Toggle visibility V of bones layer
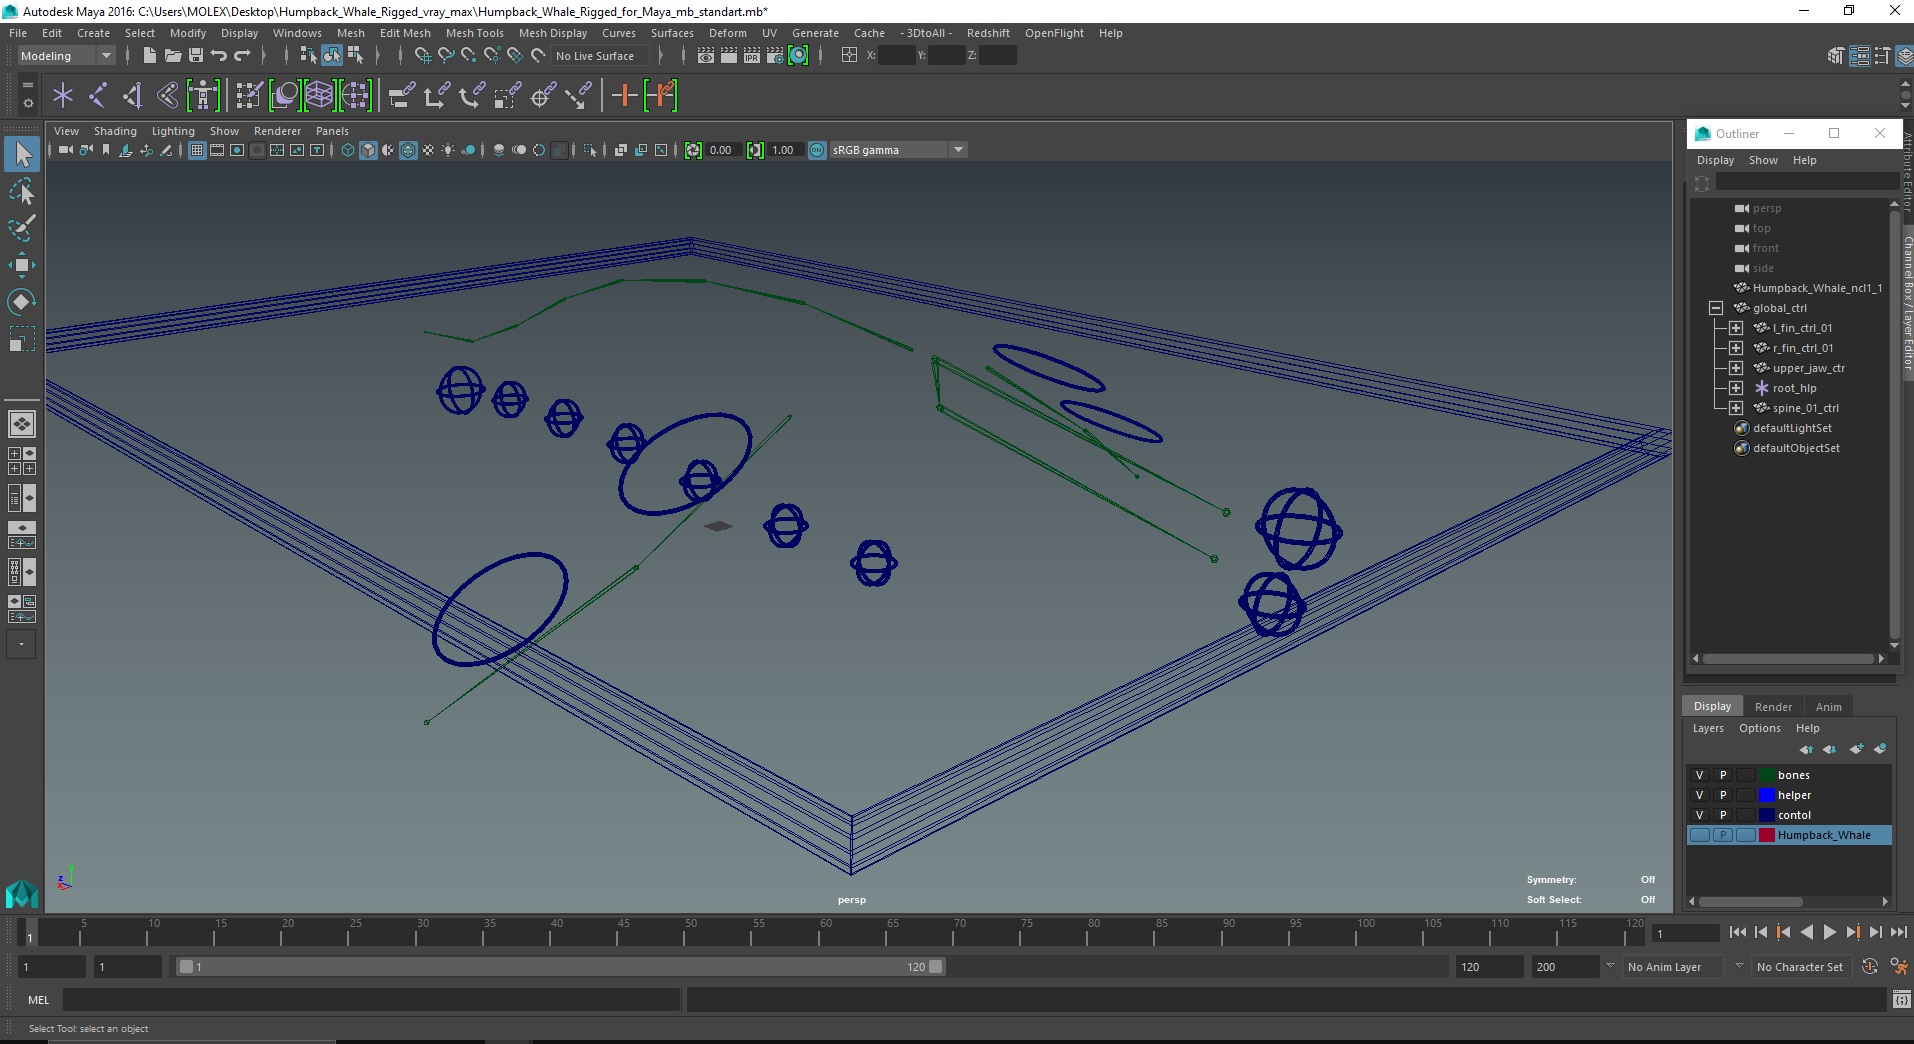This screenshot has width=1914, height=1044. 1699,775
